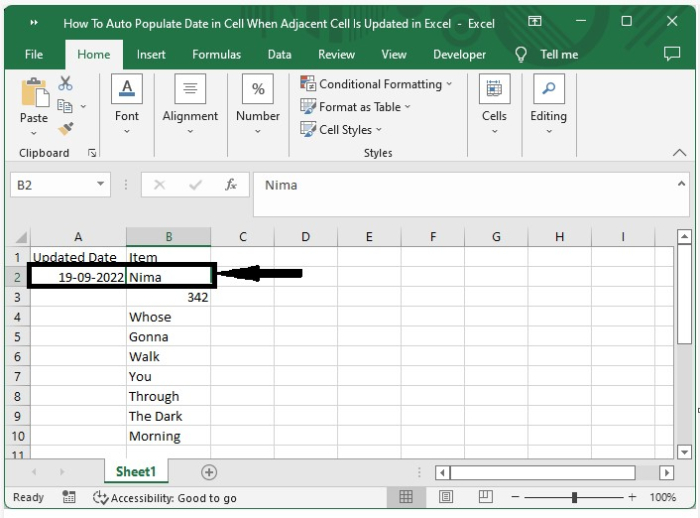Select the Format Painter brush icon

(66, 128)
